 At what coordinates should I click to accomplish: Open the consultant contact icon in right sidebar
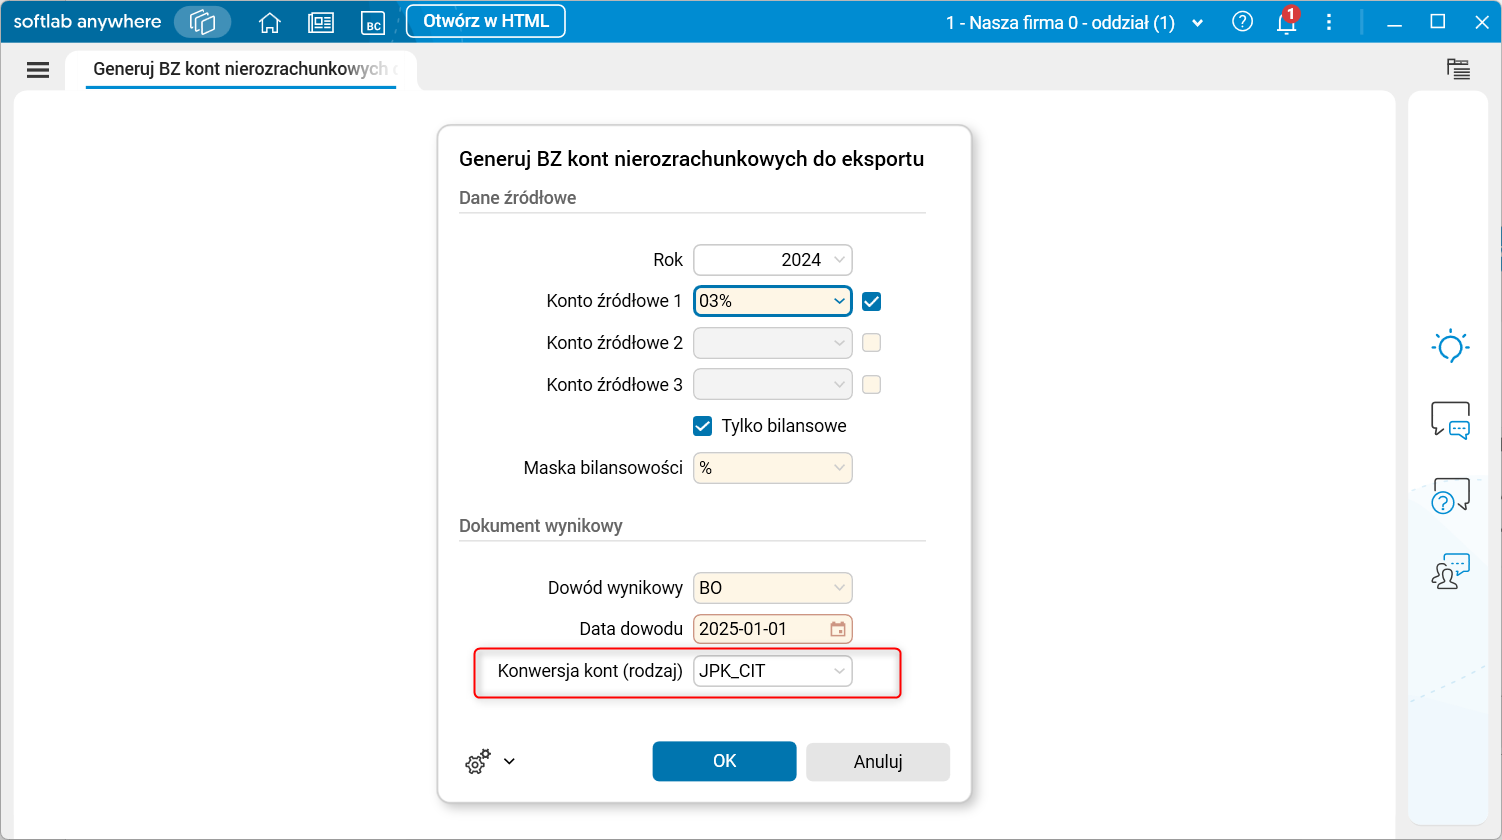click(1449, 568)
